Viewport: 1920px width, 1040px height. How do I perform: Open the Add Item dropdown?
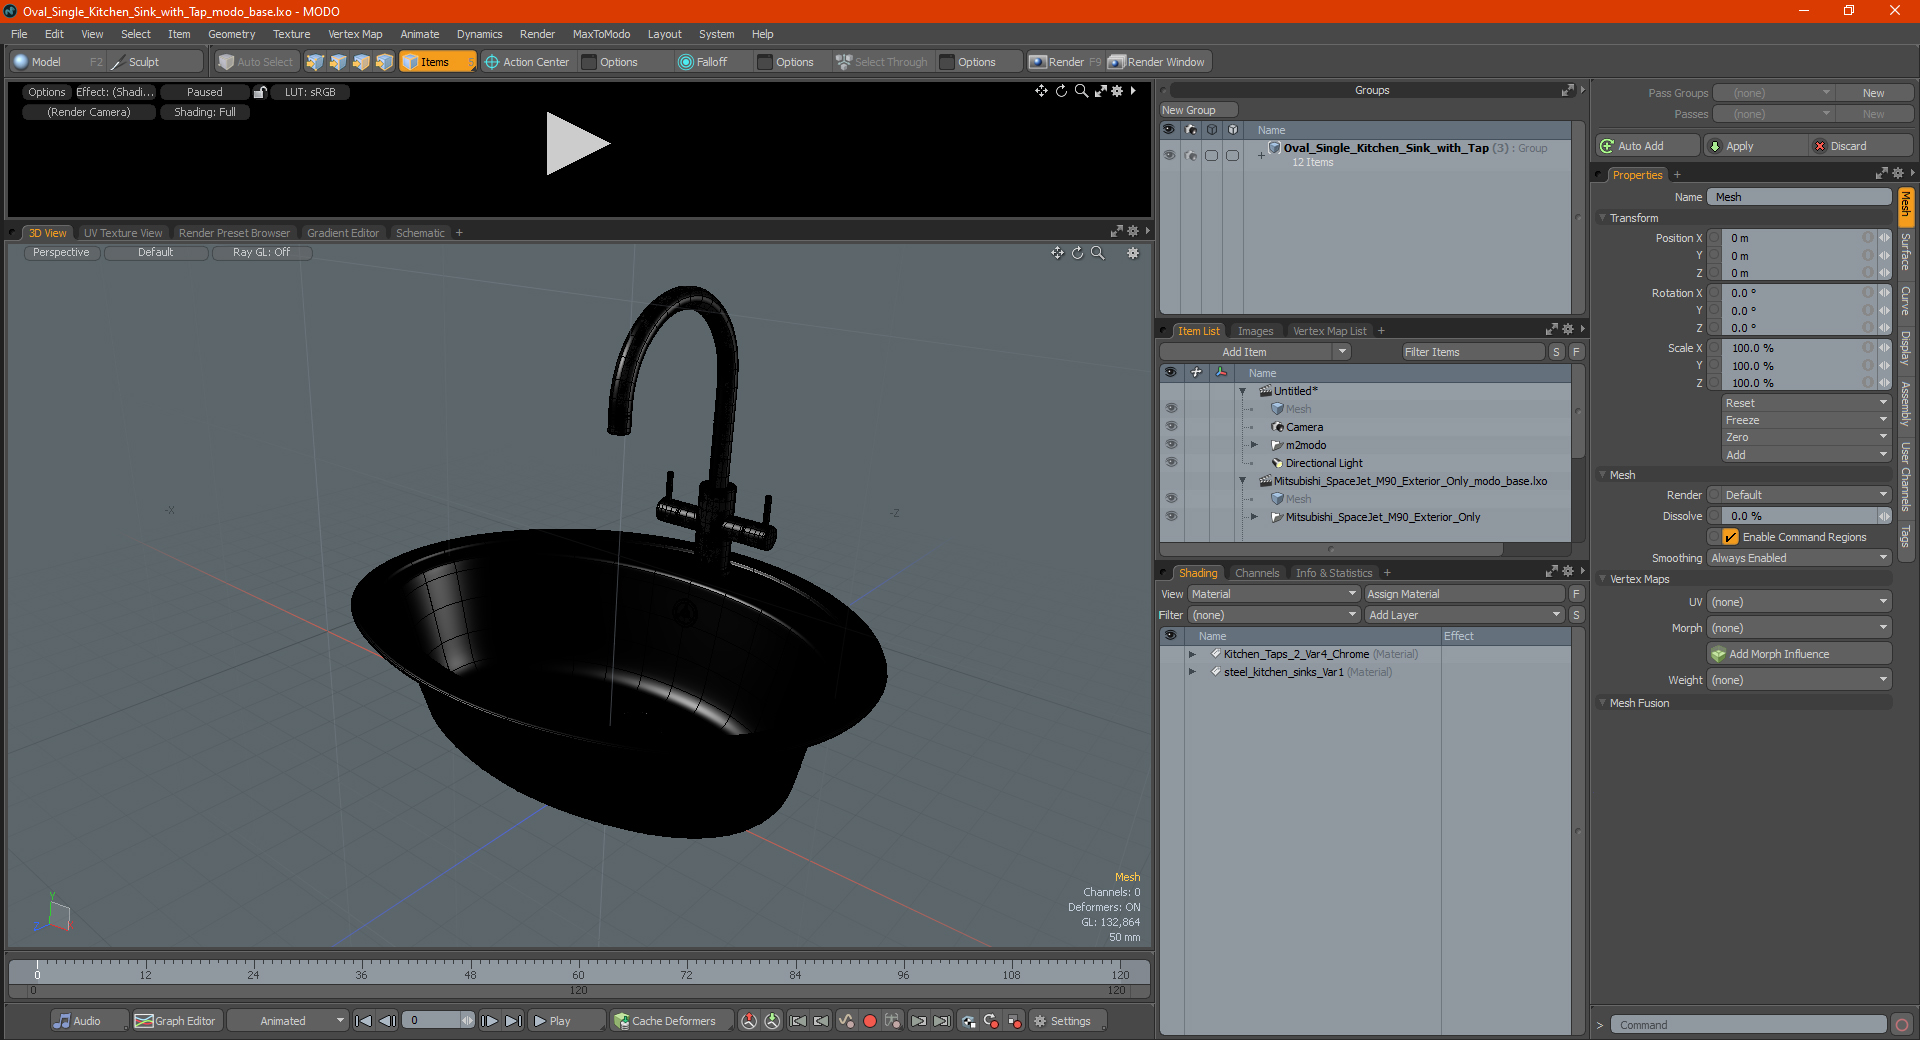tap(1256, 352)
